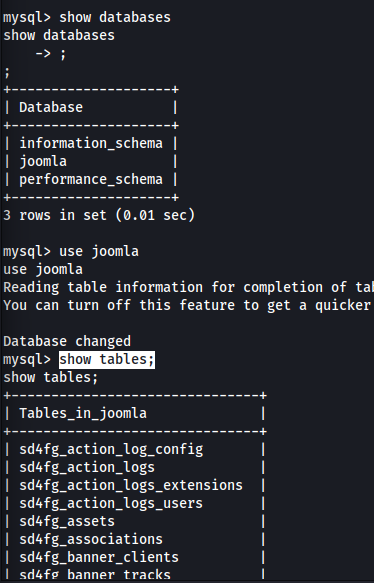Select the performance_schema database row
Viewport: 374px width, 583px height.
(x=91, y=180)
